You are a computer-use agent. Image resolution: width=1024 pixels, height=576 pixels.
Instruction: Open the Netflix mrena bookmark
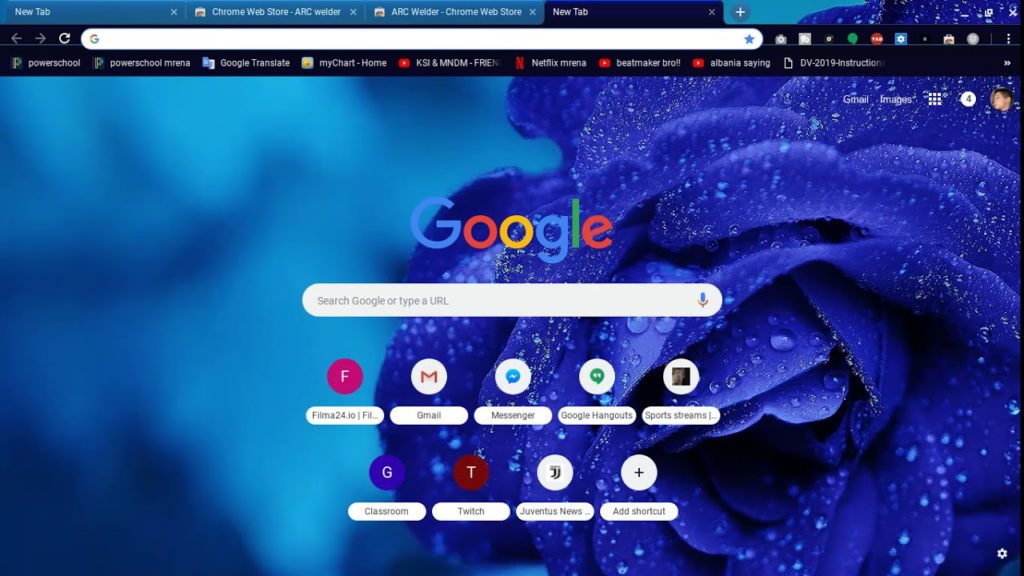coord(551,63)
